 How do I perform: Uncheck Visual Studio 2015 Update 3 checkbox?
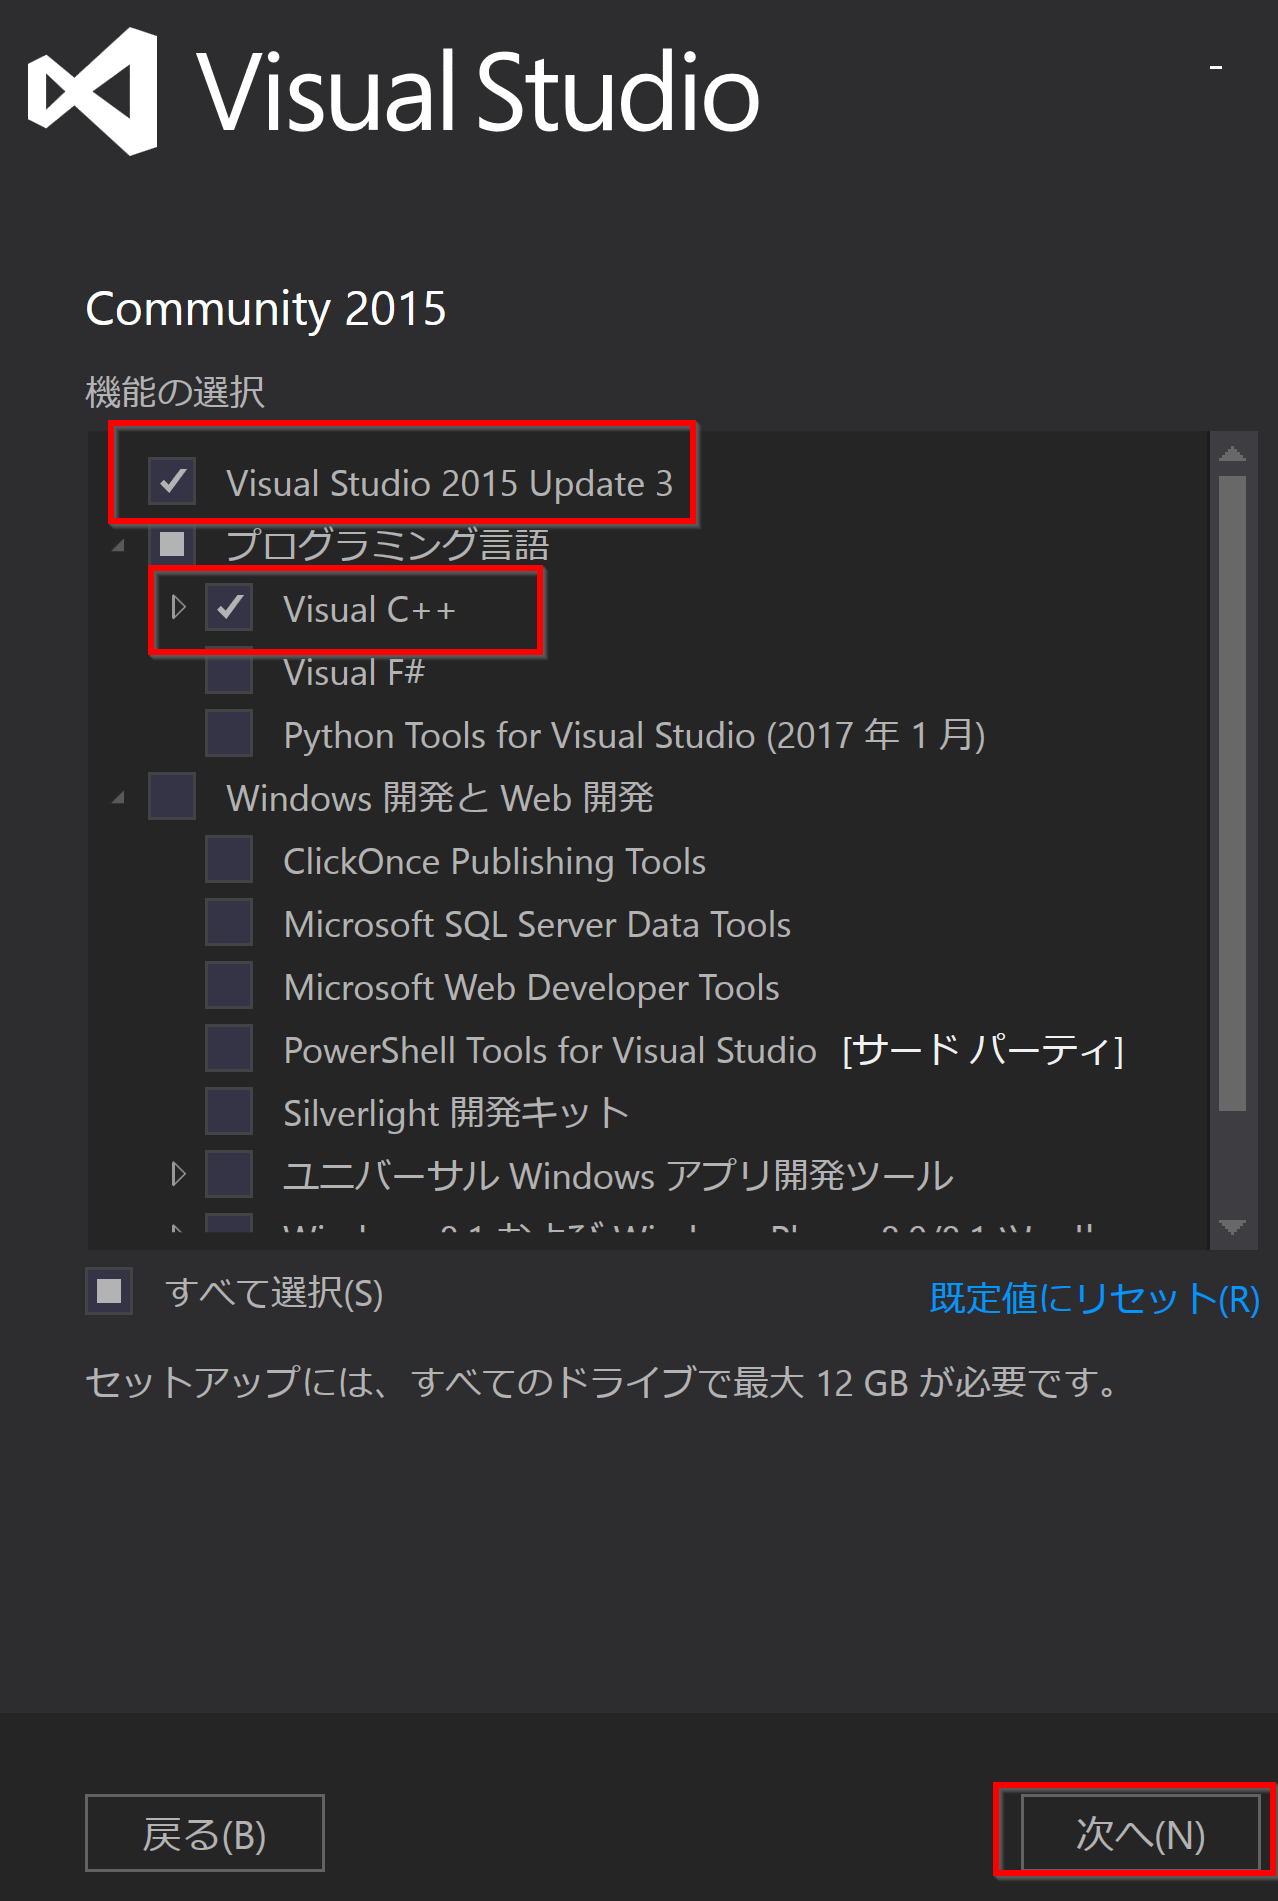point(172,481)
